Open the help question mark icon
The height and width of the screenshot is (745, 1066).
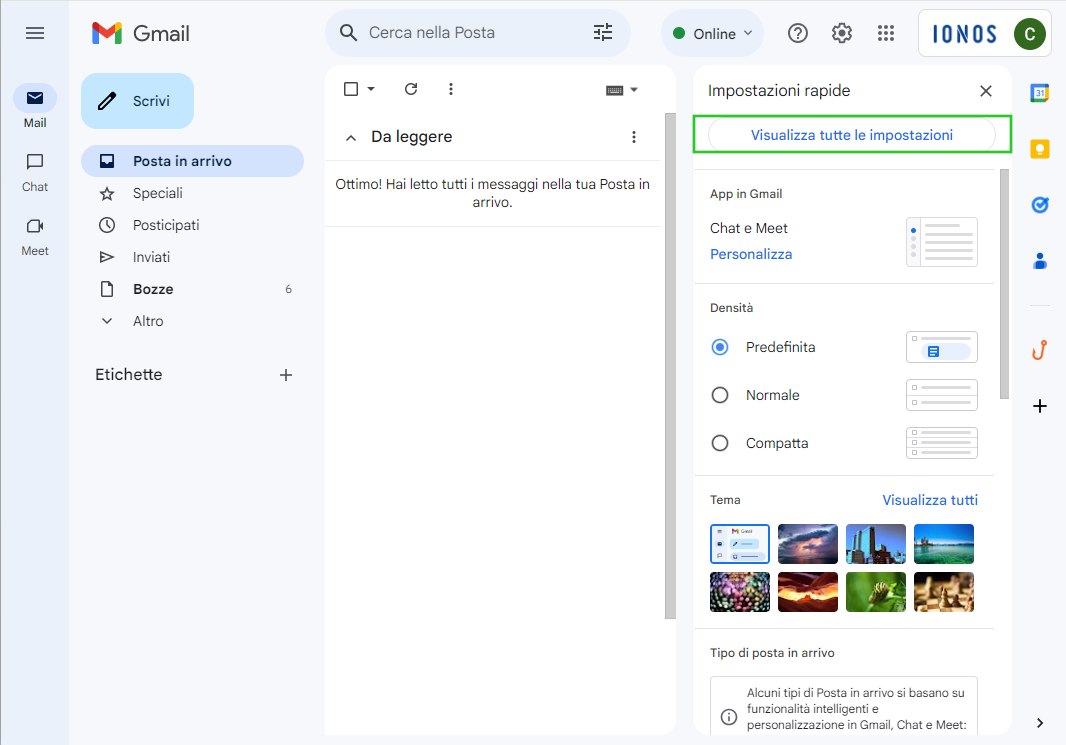coord(797,33)
